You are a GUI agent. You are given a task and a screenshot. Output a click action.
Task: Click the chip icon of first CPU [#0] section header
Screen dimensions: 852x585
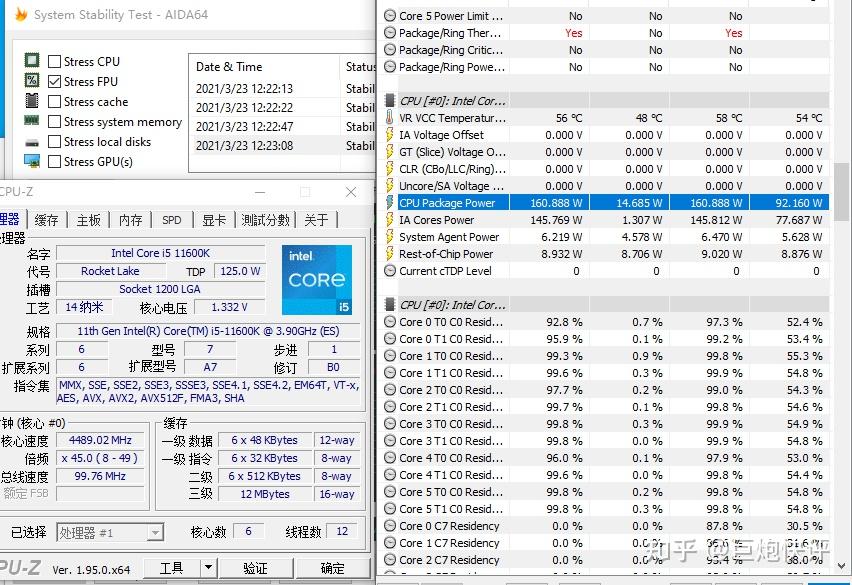click(390, 100)
